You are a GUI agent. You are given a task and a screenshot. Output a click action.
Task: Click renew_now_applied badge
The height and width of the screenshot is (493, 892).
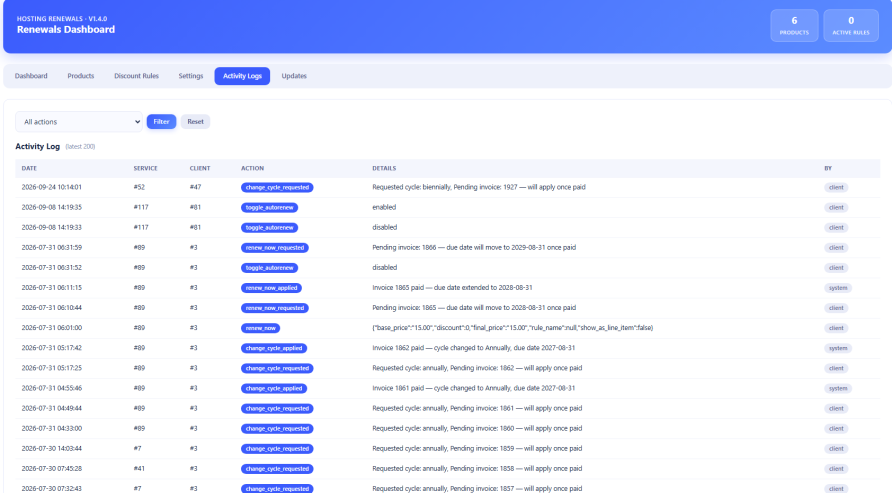(x=271, y=288)
